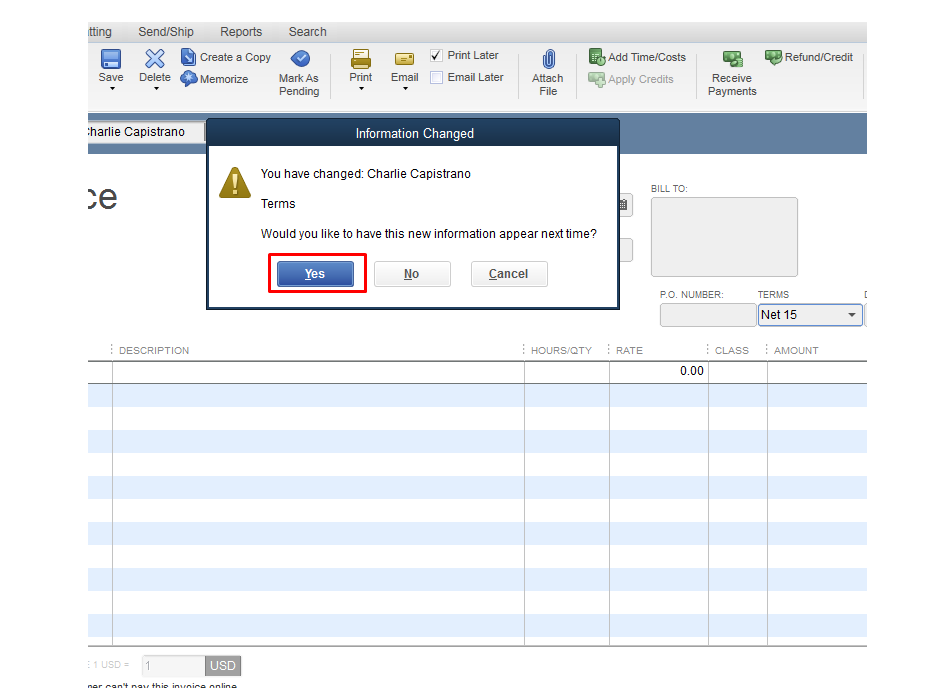Viewport: 939px width, 697px height.
Task: Cancel the Information Changed dialog
Action: [x=509, y=273]
